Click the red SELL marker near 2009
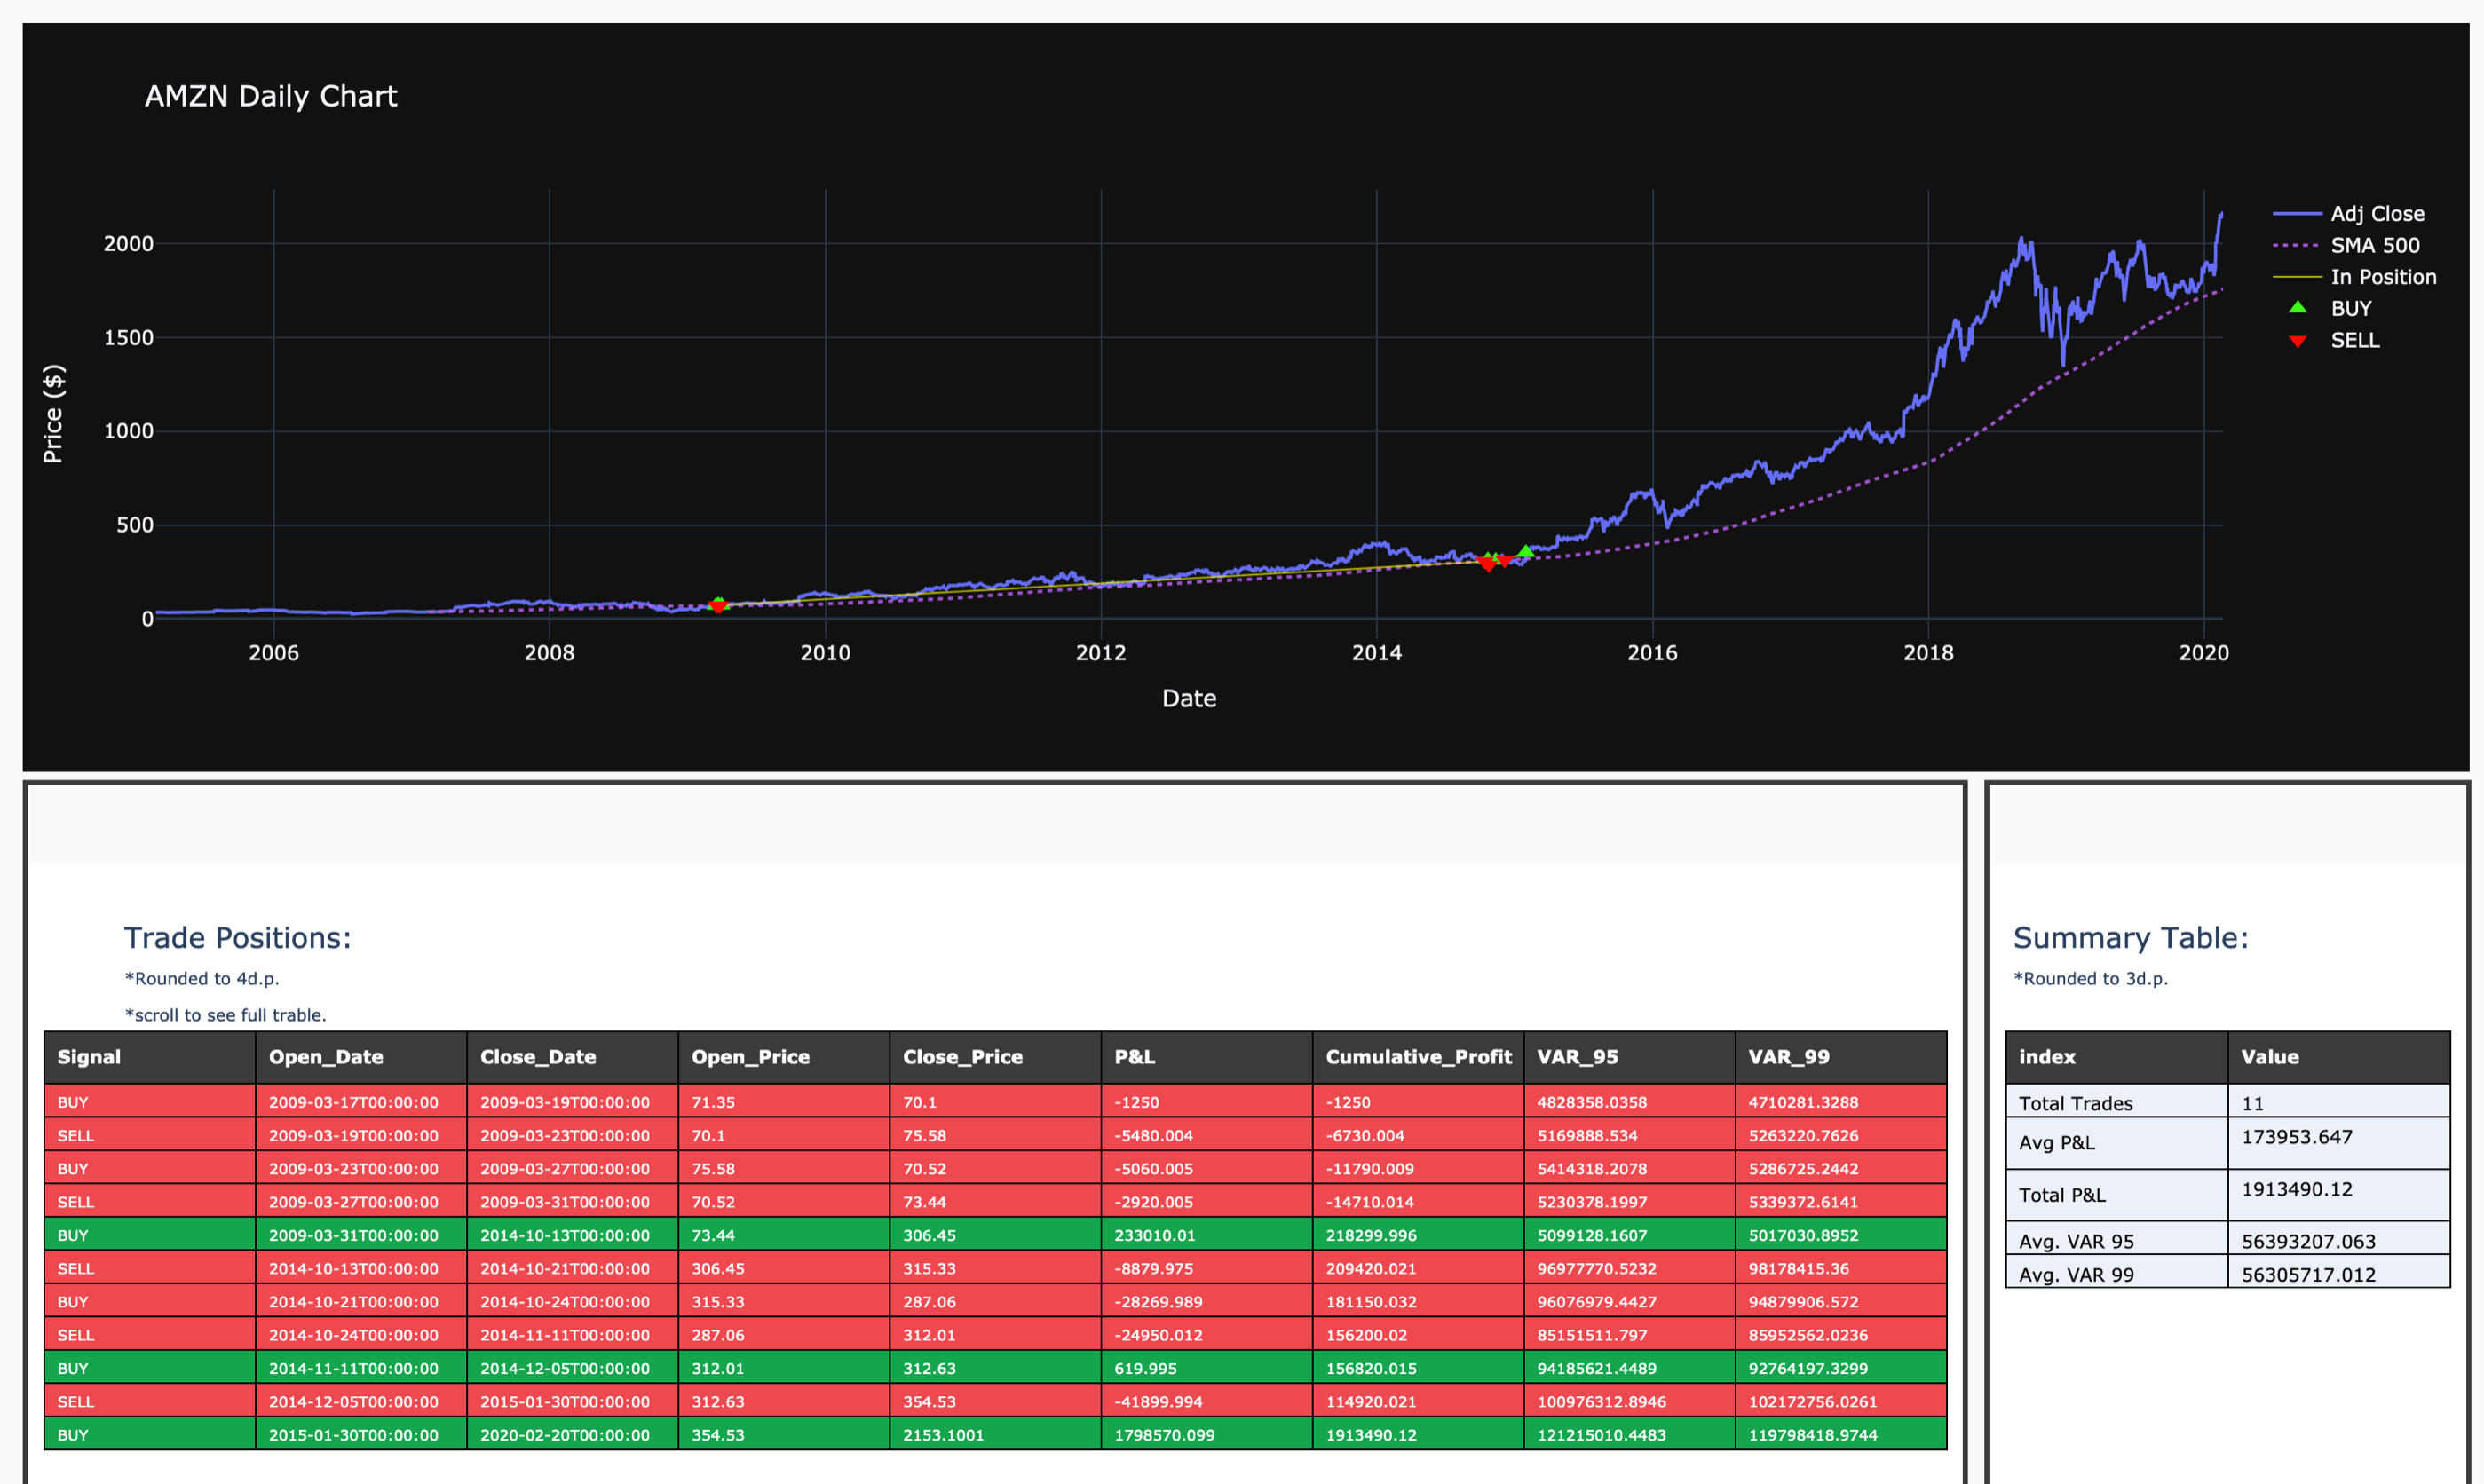 718,607
